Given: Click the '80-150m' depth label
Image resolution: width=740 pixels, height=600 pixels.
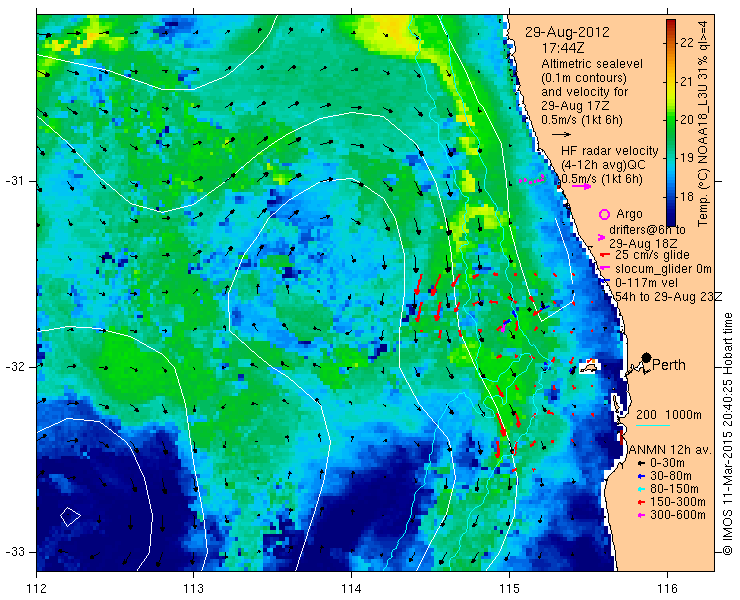Looking at the screenshot, I should click(674, 489).
